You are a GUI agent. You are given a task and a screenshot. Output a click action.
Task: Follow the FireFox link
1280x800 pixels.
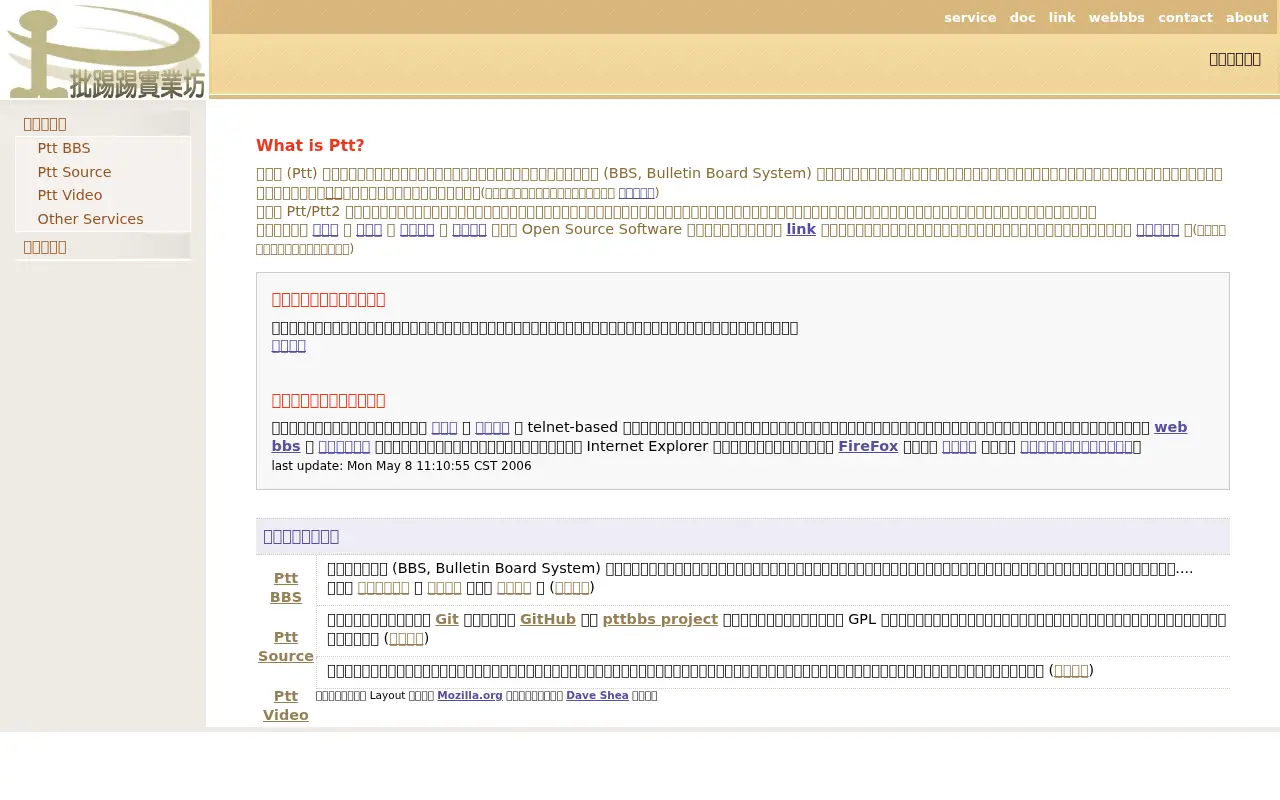(x=868, y=446)
